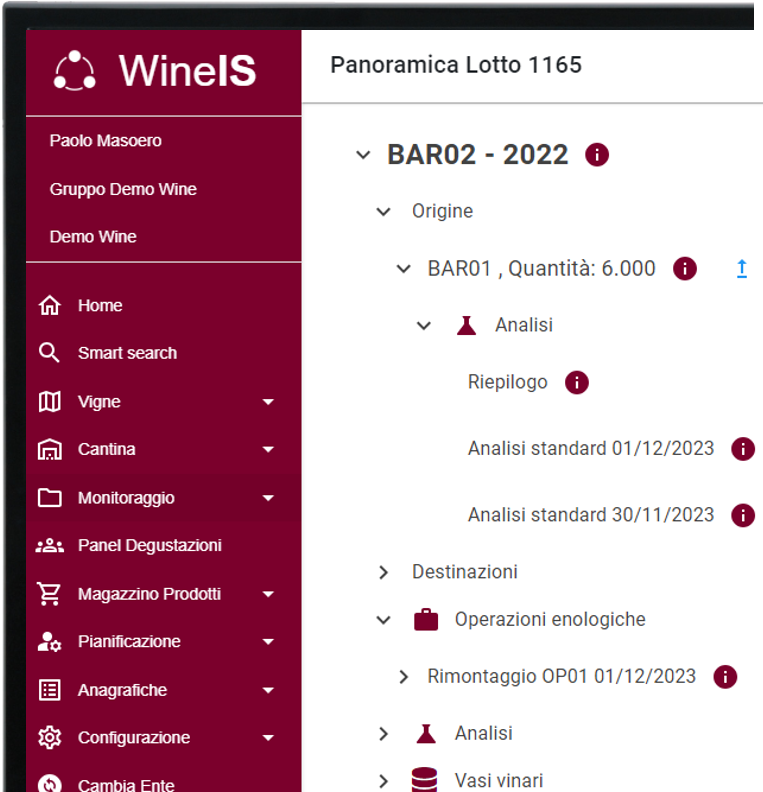Click the info icon next to Riepilogo
Image resolution: width=763 pixels, height=792 pixels.
[577, 382]
